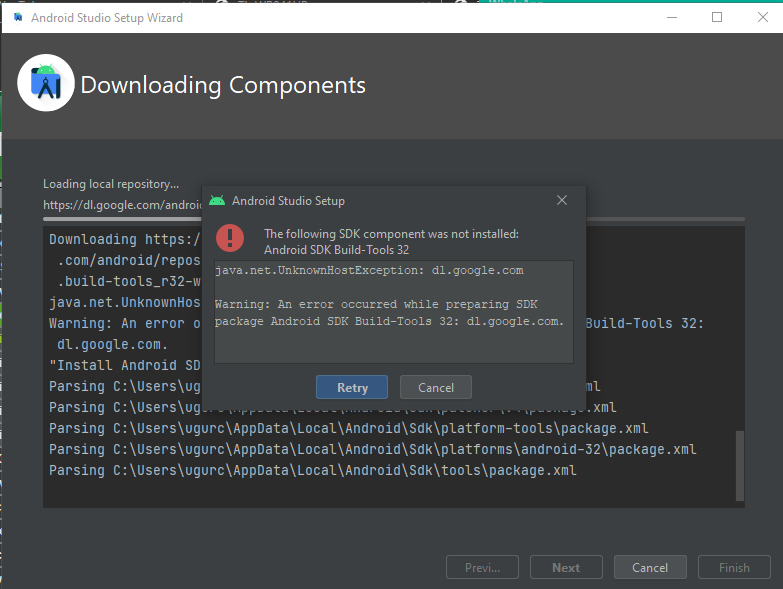
Task: Click 'The following SDK component was not installed' text
Action: point(391,234)
